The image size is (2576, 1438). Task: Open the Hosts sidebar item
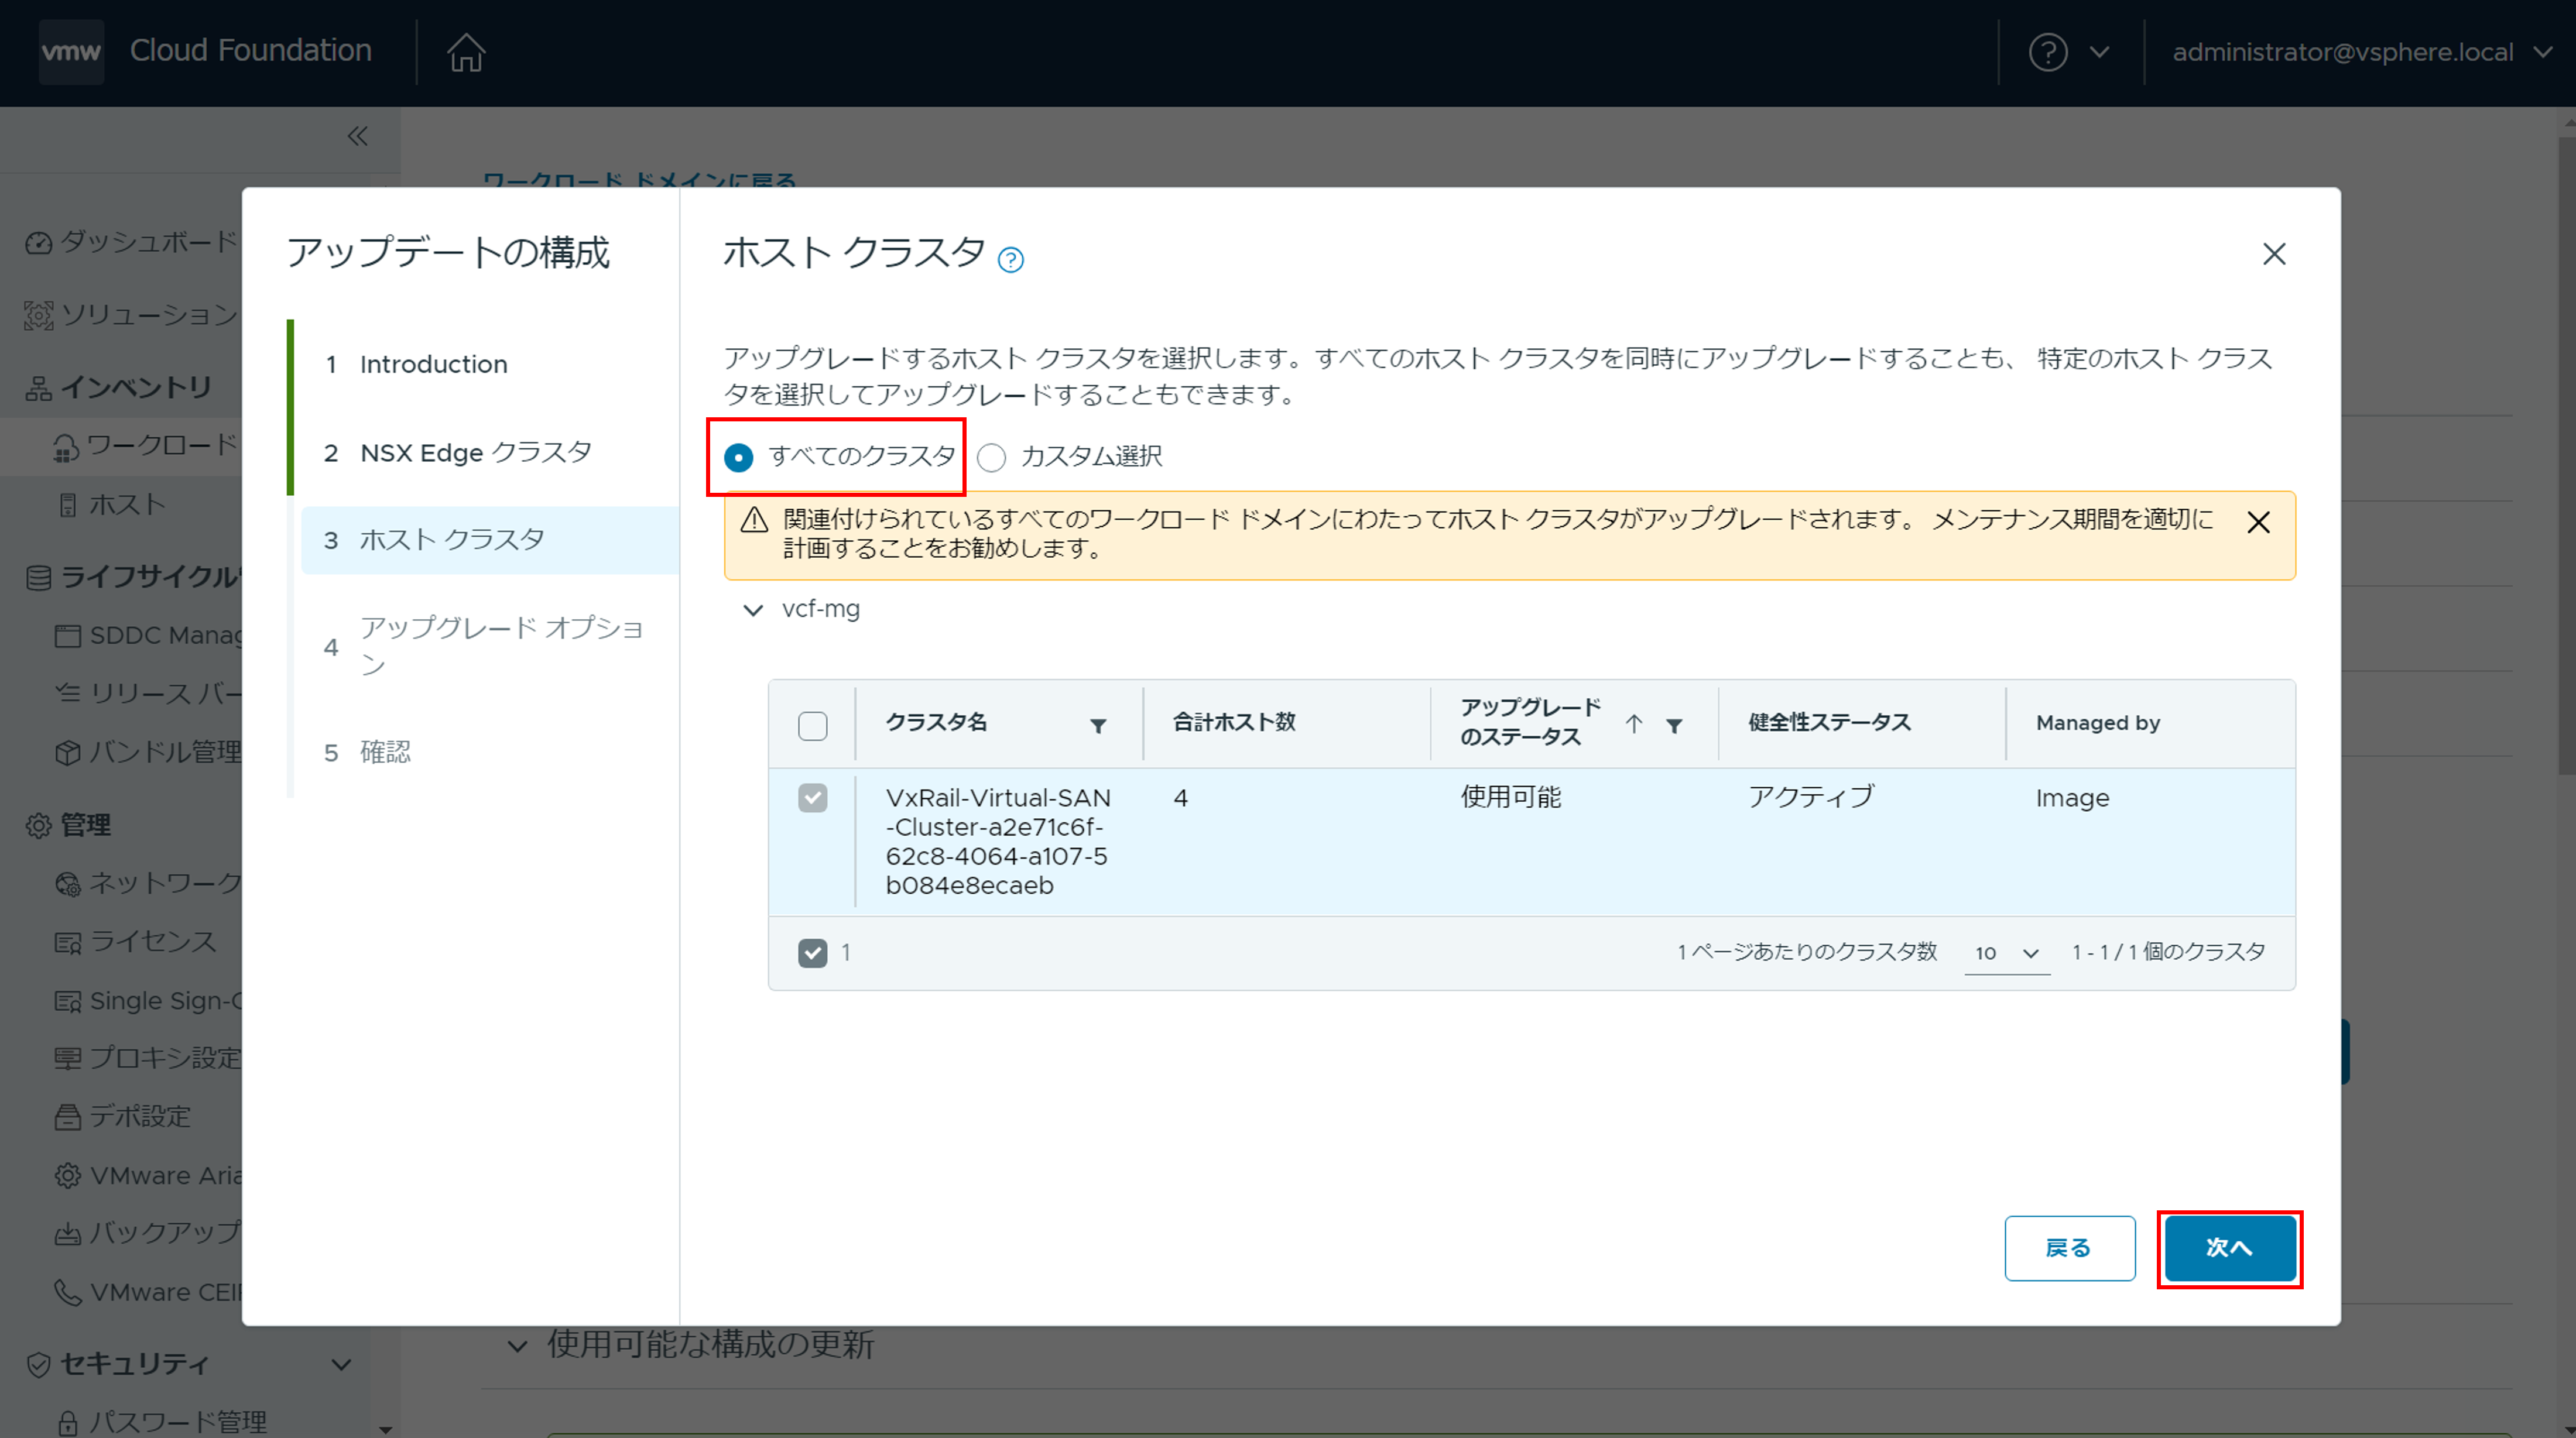pyautogui.click(x=110, y=505)
